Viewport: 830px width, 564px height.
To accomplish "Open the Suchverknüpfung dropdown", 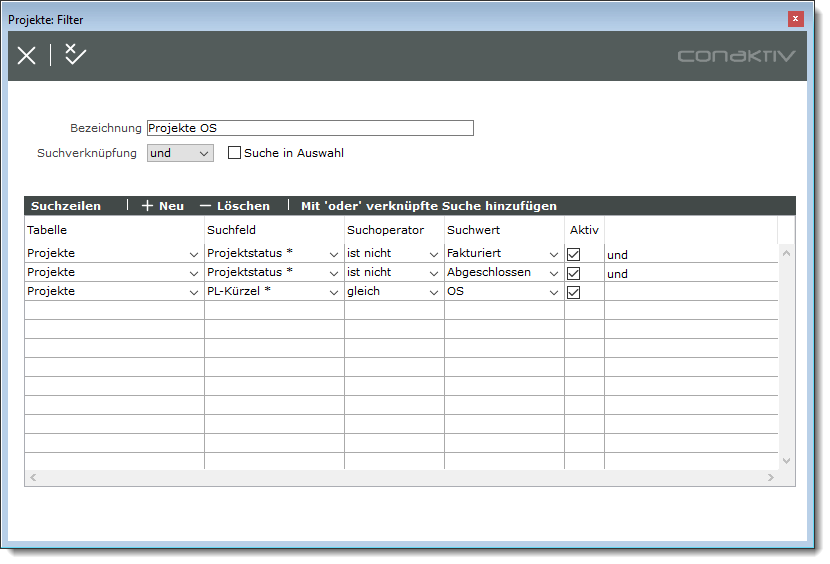I will (x=203, y=154).
